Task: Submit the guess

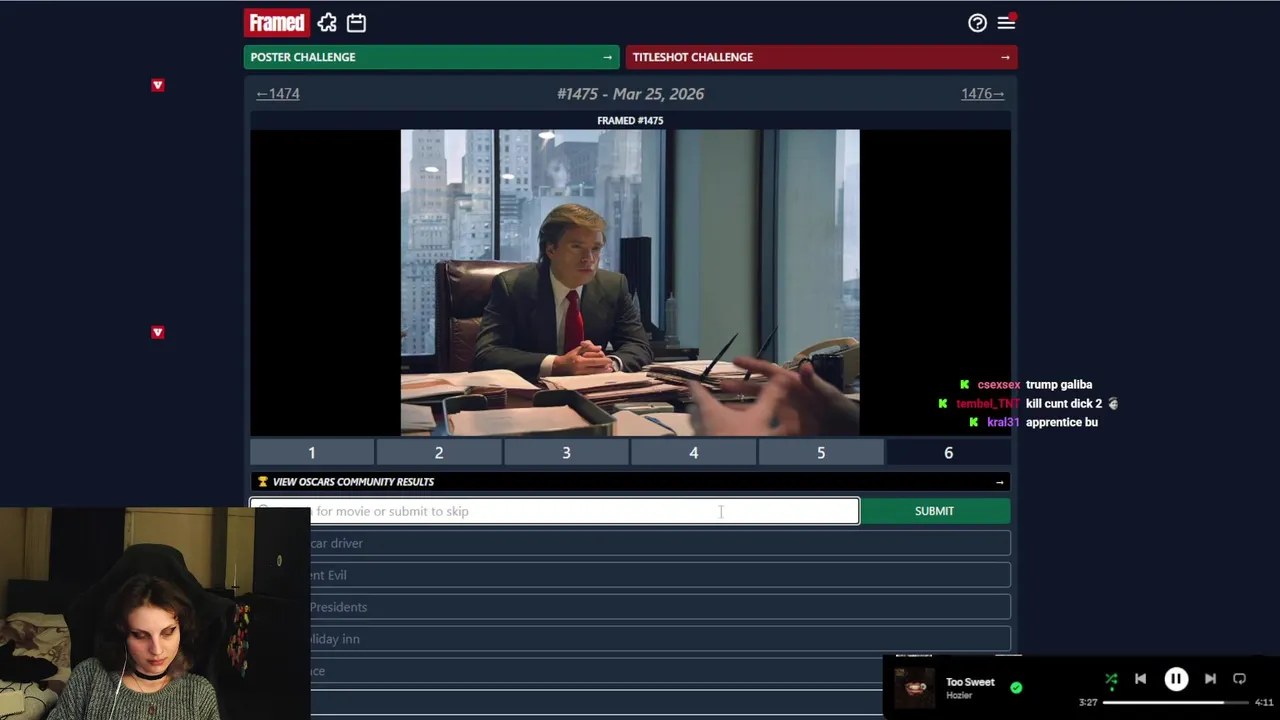Action: 934,511
